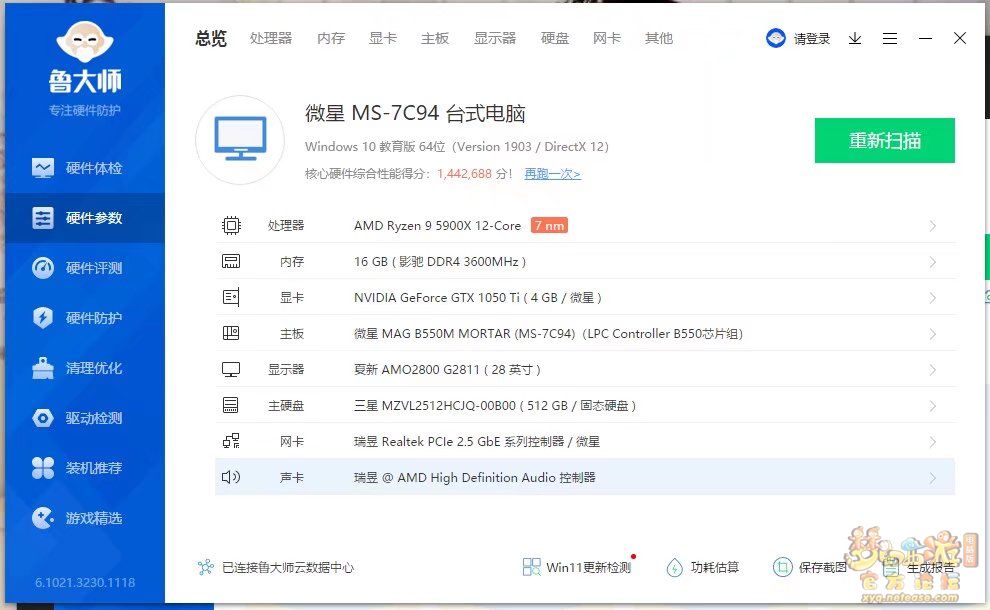This screenshot has width=990, height=610.
Task: Click the login avatar icon
Action: coord(775,39)
